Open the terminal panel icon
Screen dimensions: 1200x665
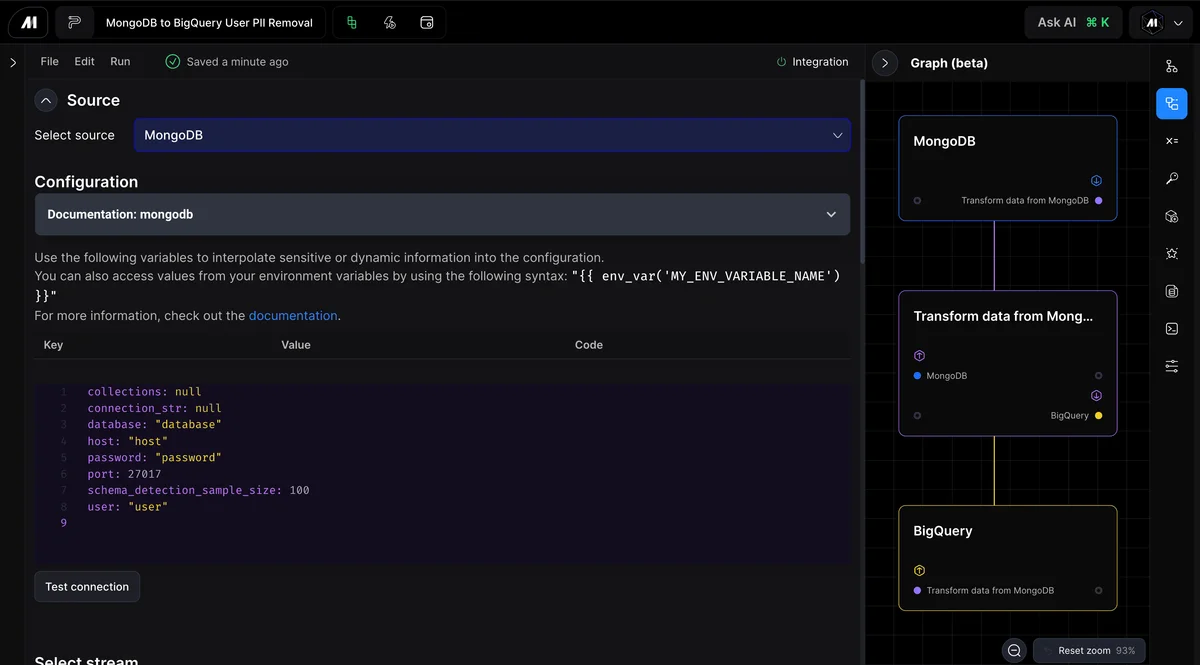click(1171, 328)
